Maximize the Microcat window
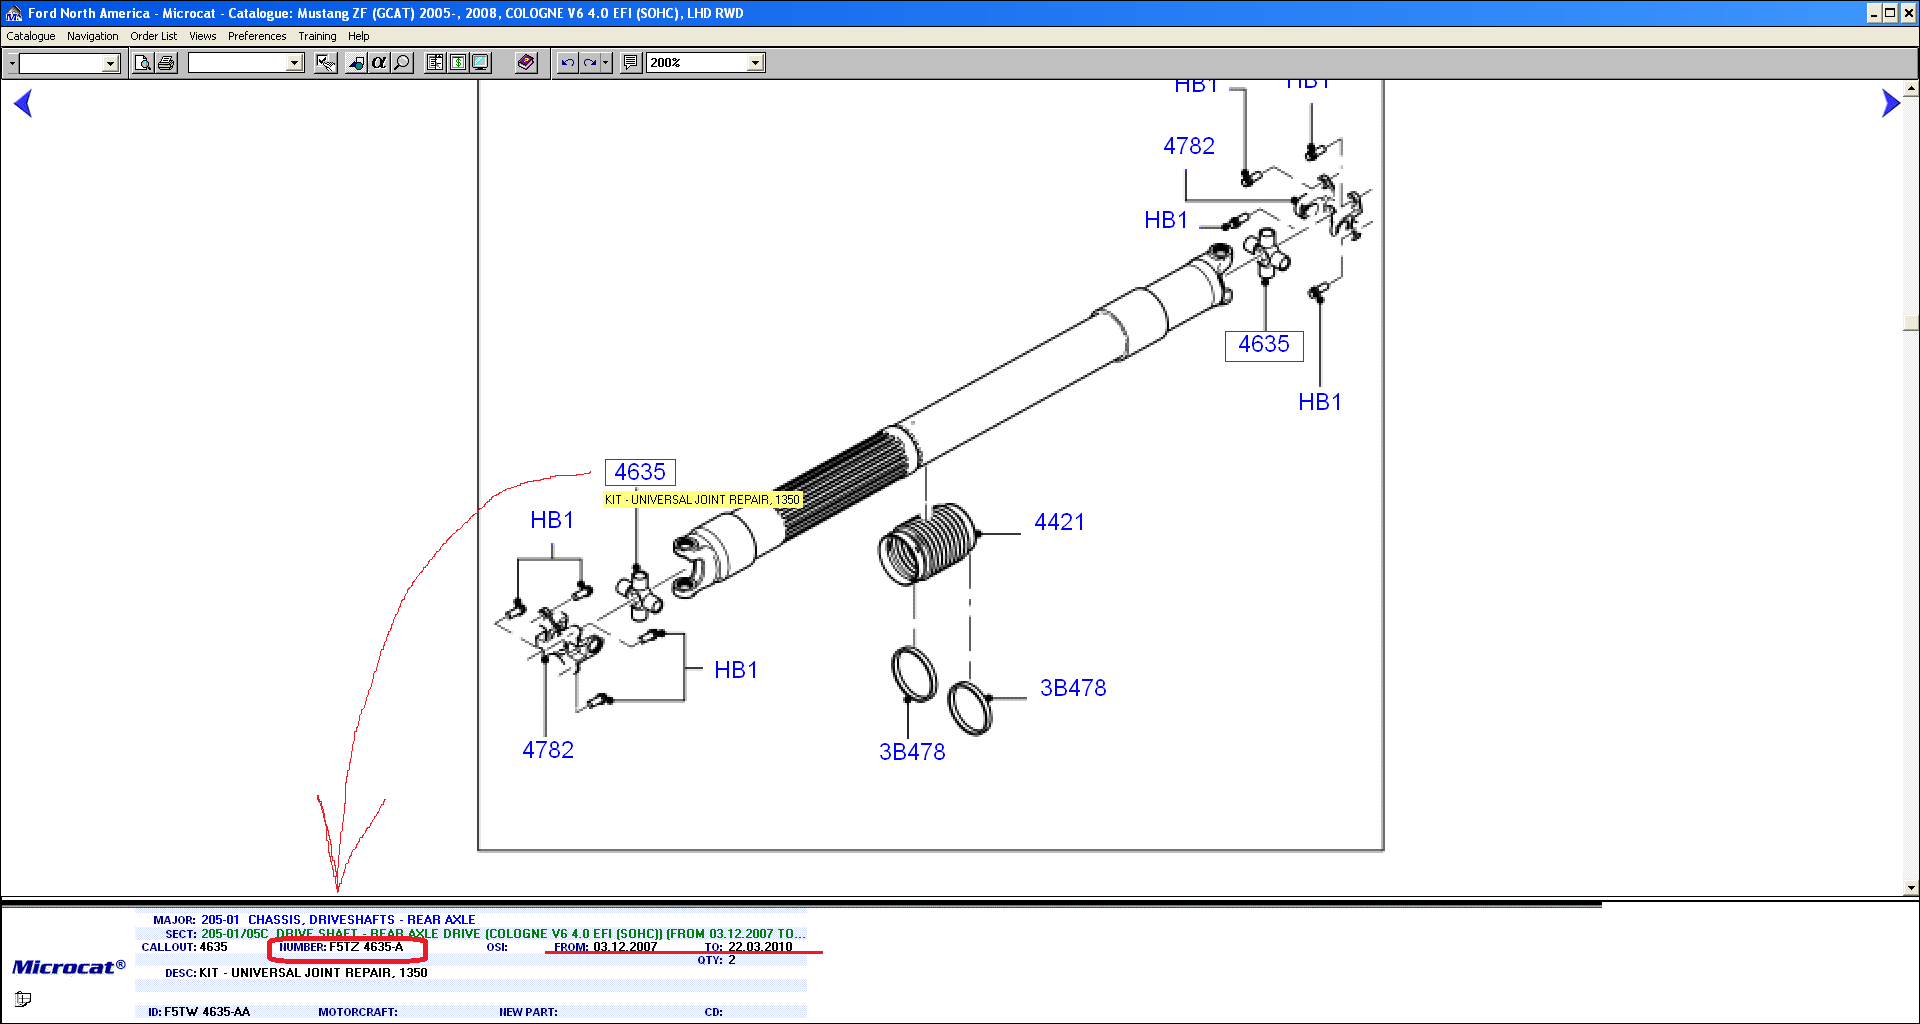1920x1024 pixels. click(1890, 13)
